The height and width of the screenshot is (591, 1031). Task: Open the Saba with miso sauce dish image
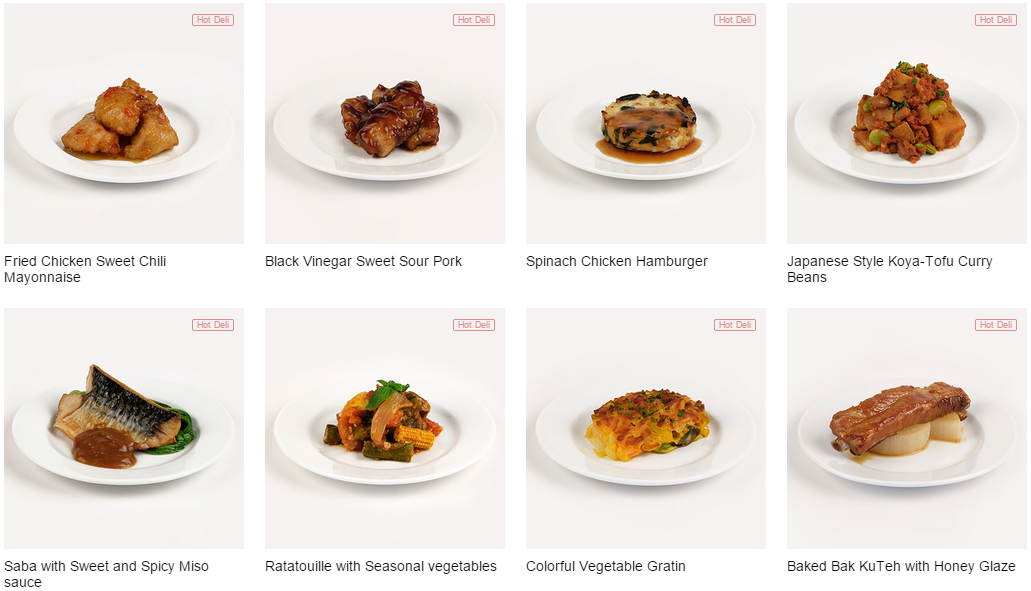click(x=124, y=429)
